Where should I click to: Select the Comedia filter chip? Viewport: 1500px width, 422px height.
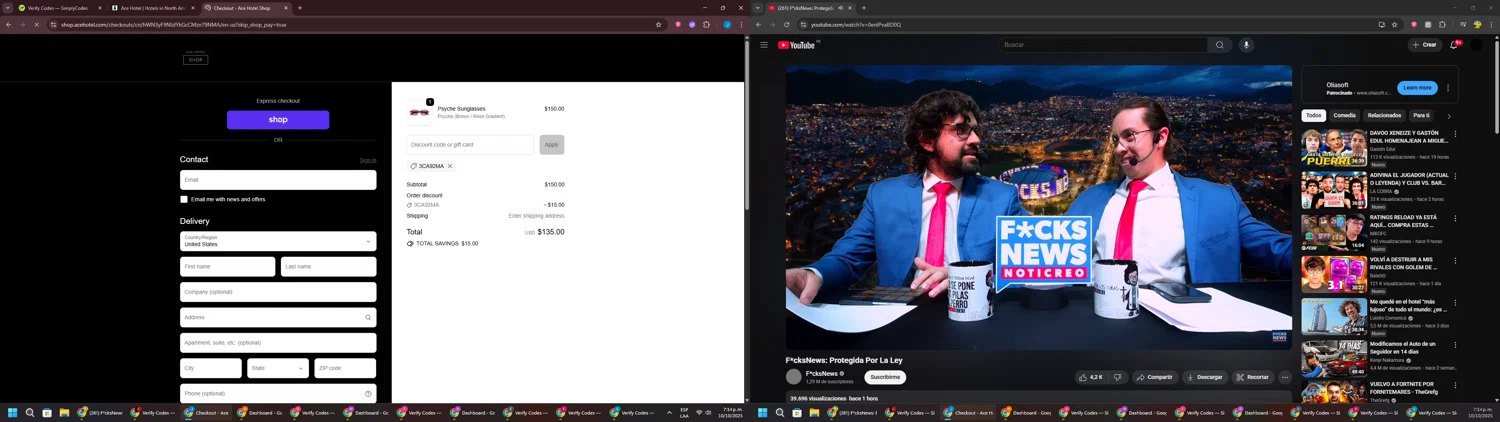(1344, 116)
